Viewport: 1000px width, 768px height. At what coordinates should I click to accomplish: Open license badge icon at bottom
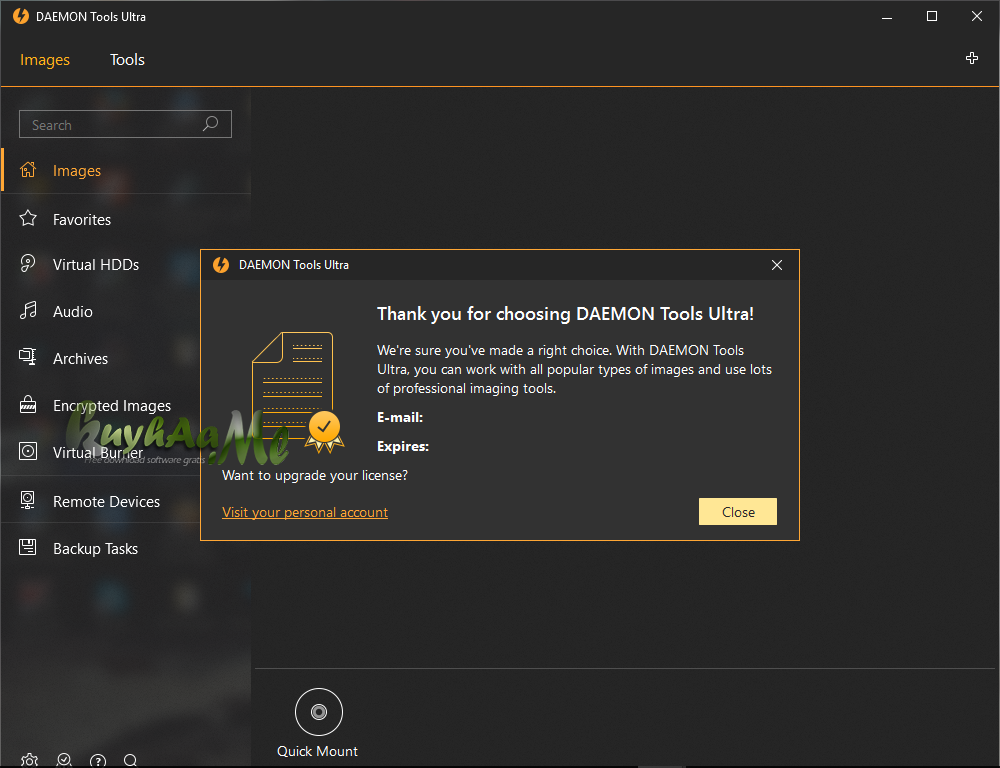[64, 760]
